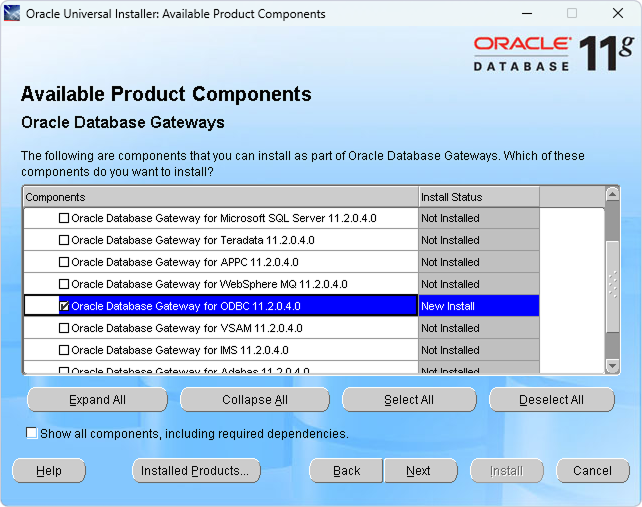Click Not Installed status for IMS
Screen dimensions: 642x507
[479, 350]
